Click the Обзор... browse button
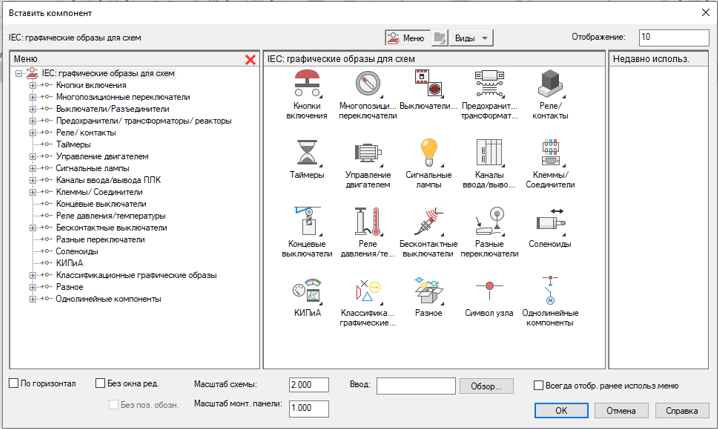 coord(486,386)
